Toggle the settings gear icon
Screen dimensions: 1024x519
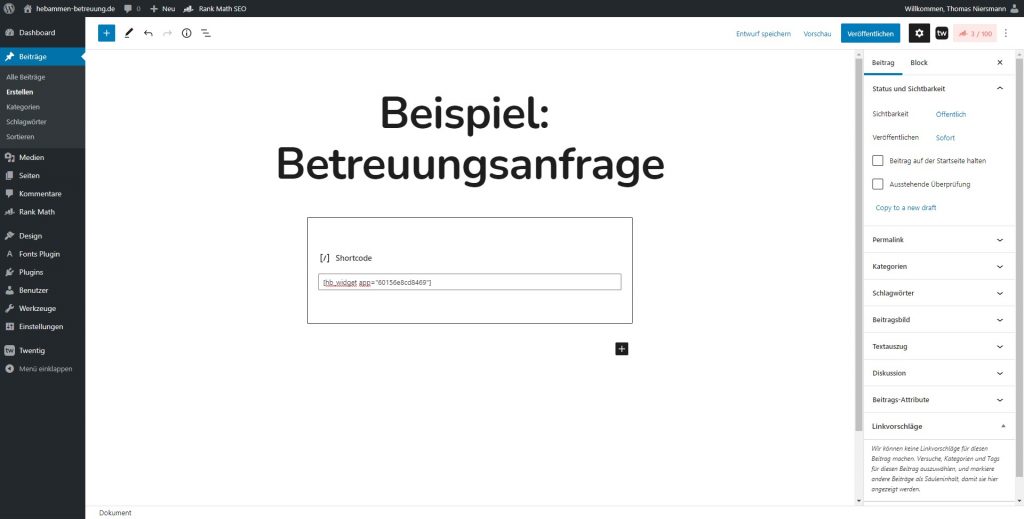pyautogui.click(x=919, y=33)
